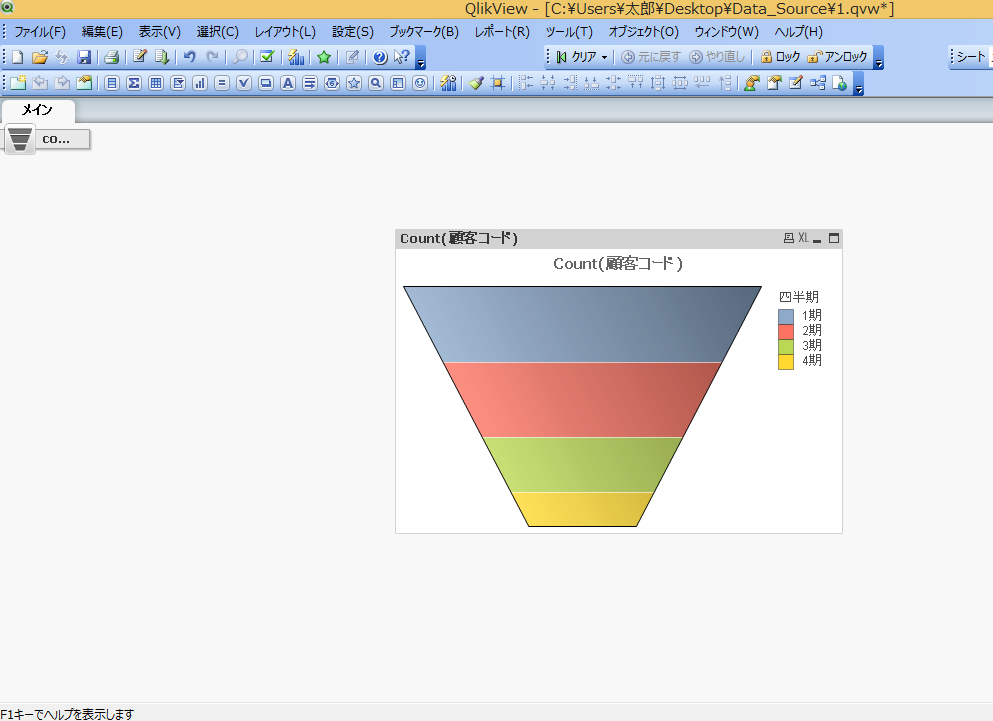The image size is (993, 721).
Task: Open the ツール(T) menu
Action: (x=569, y=32)
